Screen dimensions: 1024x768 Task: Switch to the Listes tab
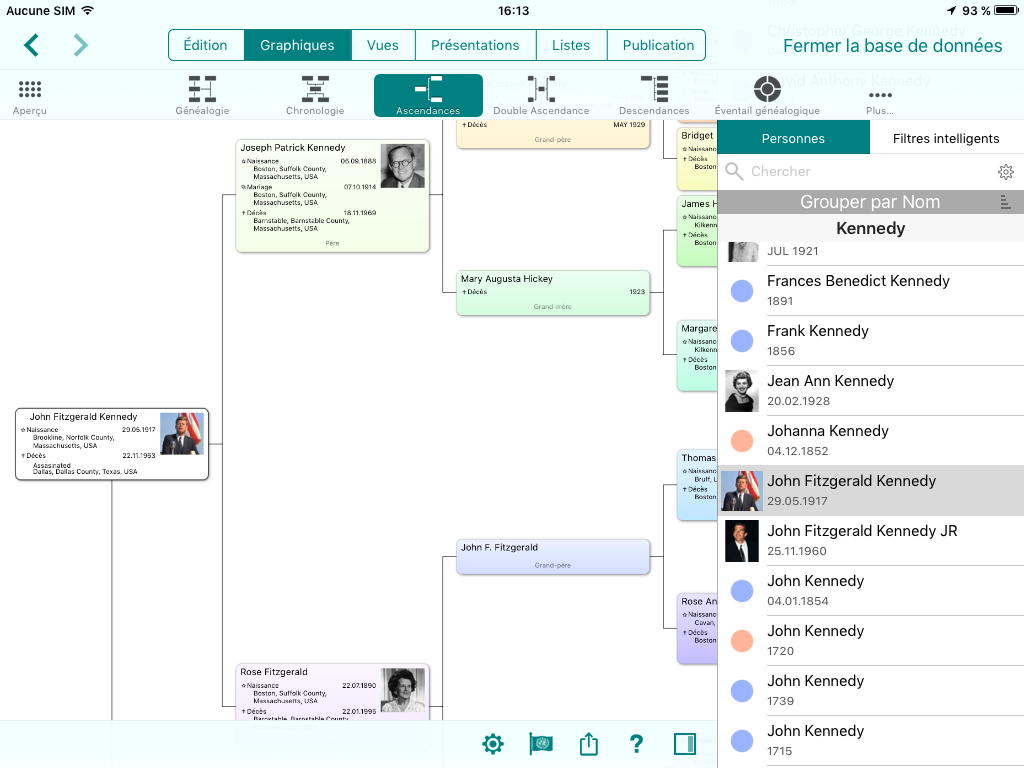[x=571, y=45]
